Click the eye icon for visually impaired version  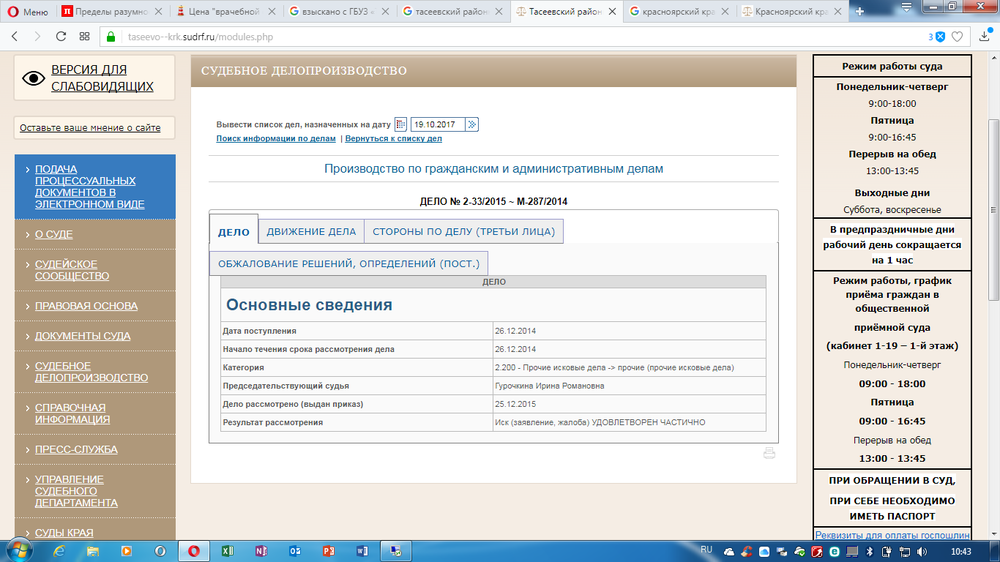34,78
